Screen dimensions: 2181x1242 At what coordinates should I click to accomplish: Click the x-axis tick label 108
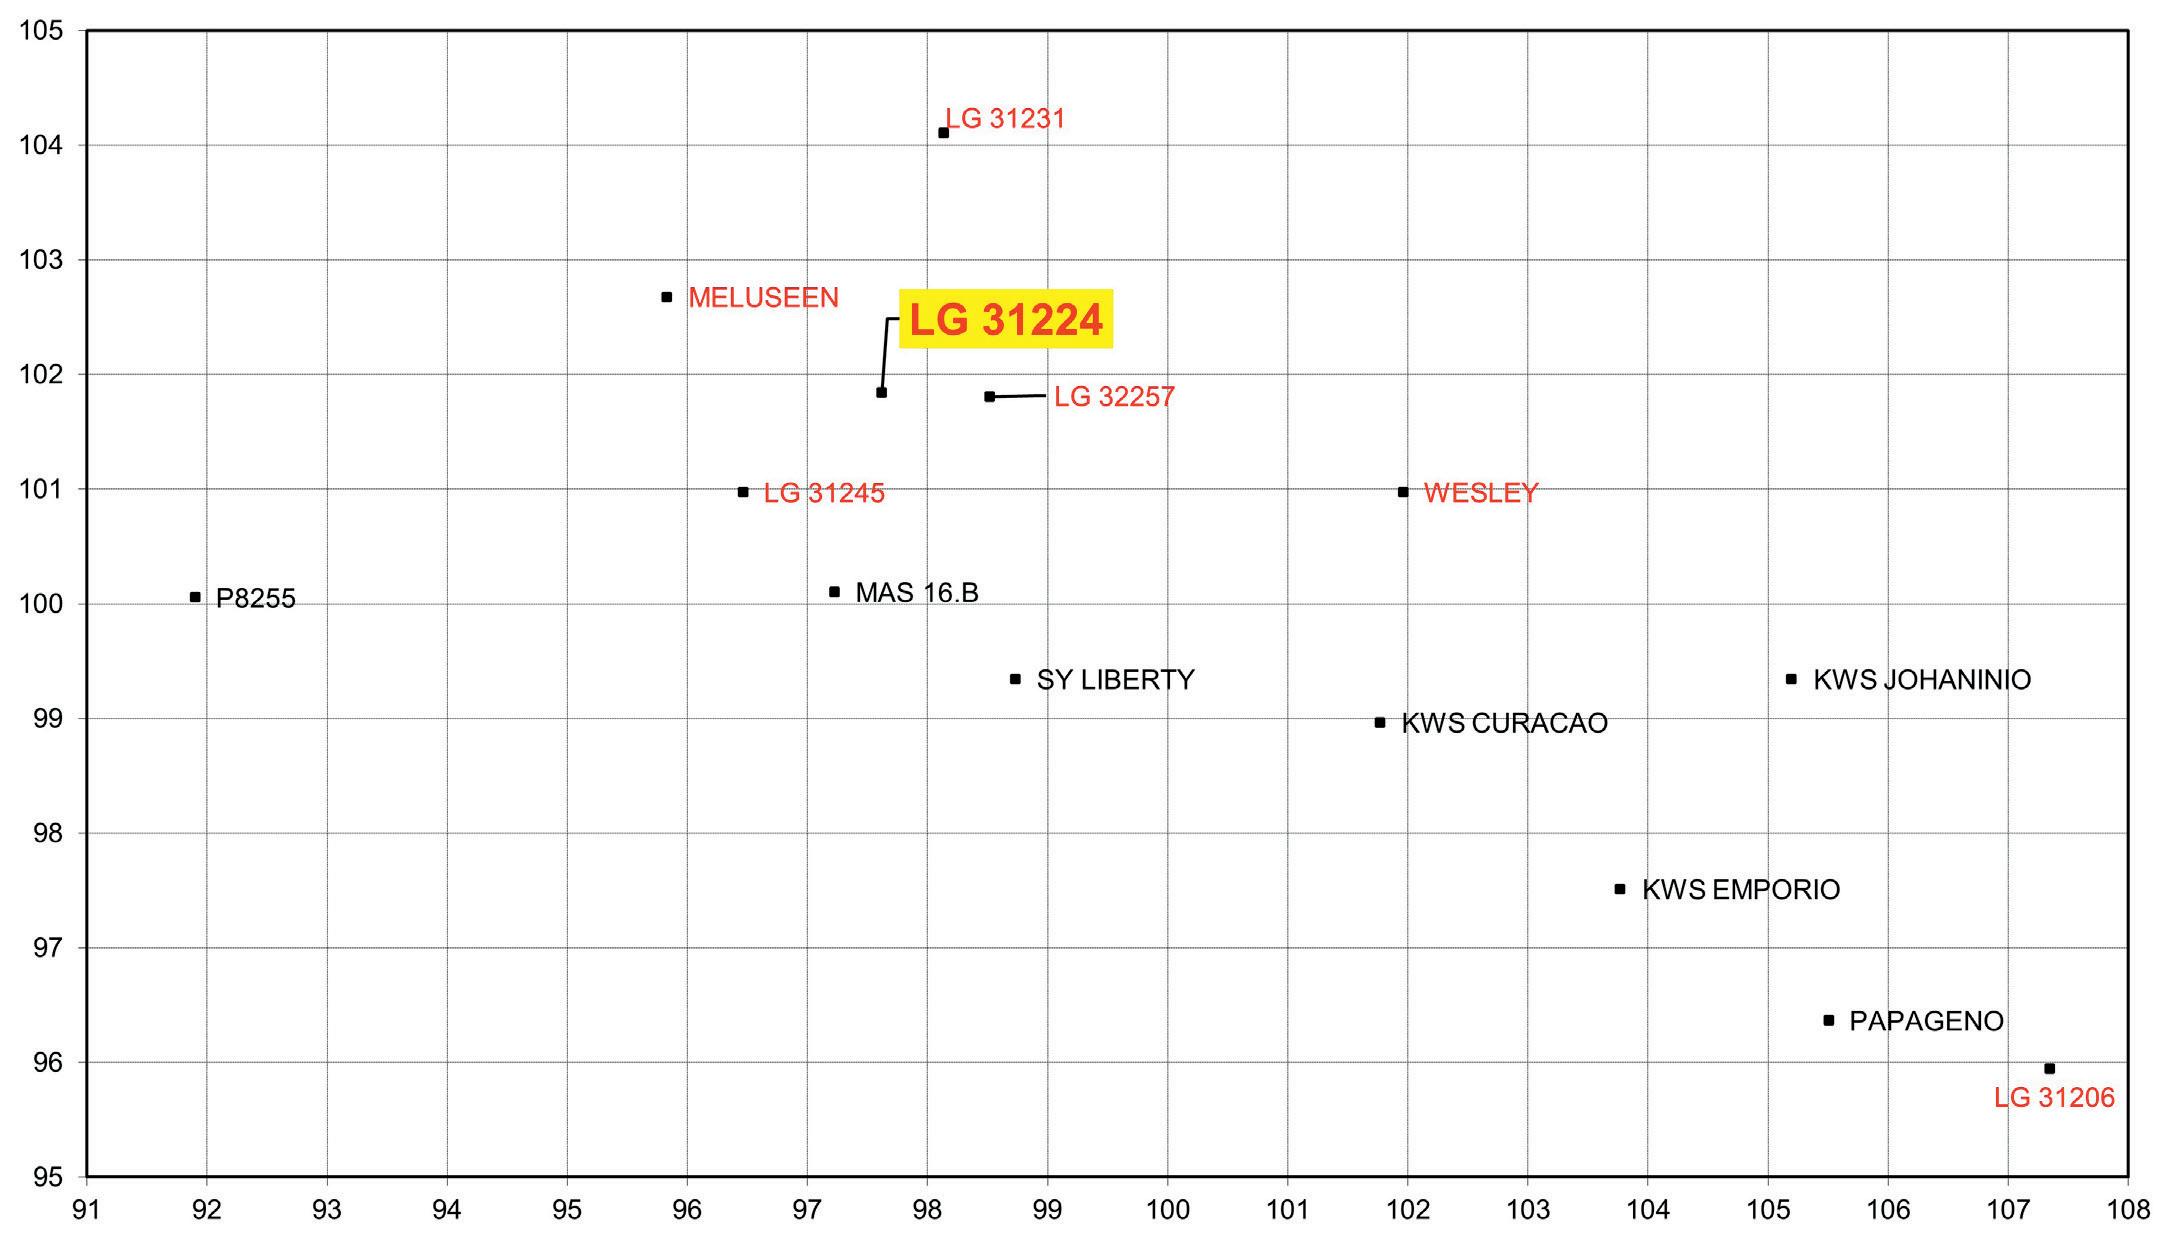coord(2128,1210)
